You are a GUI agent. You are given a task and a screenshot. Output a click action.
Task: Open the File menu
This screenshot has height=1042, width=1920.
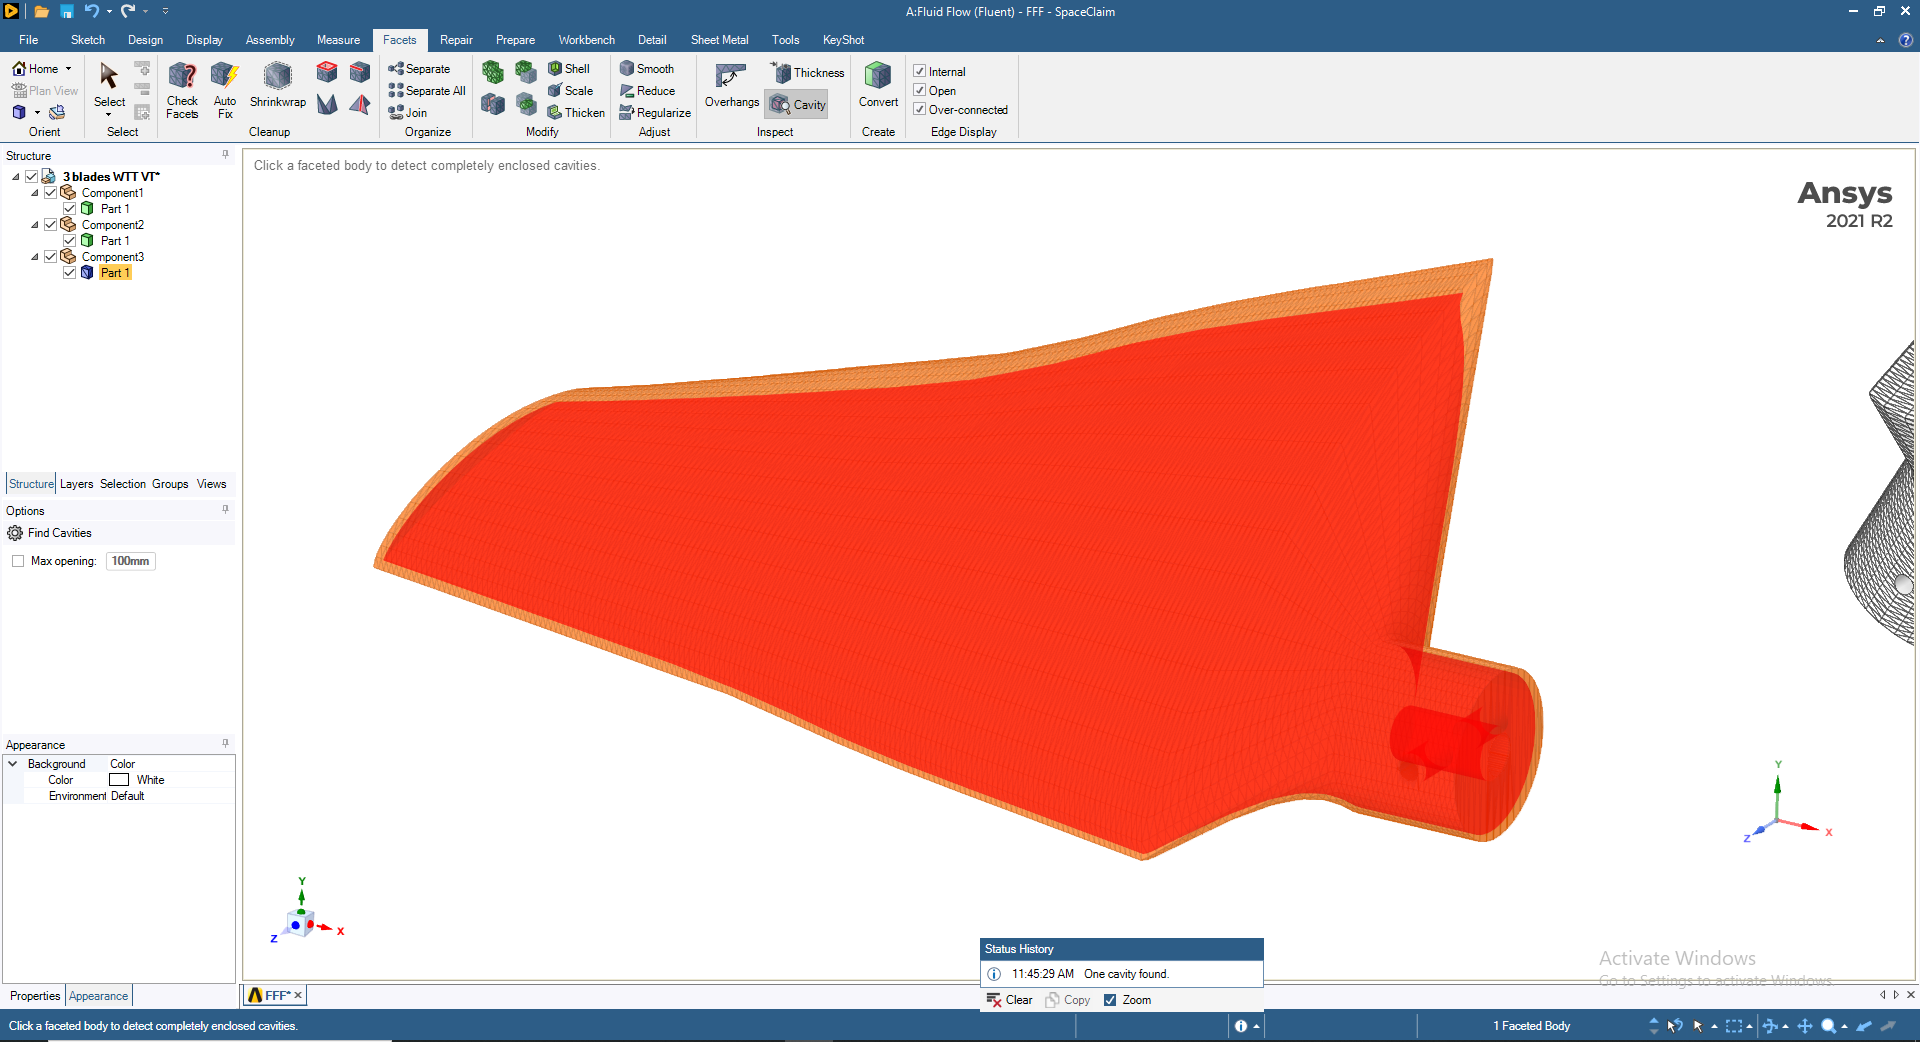(28, 40)
